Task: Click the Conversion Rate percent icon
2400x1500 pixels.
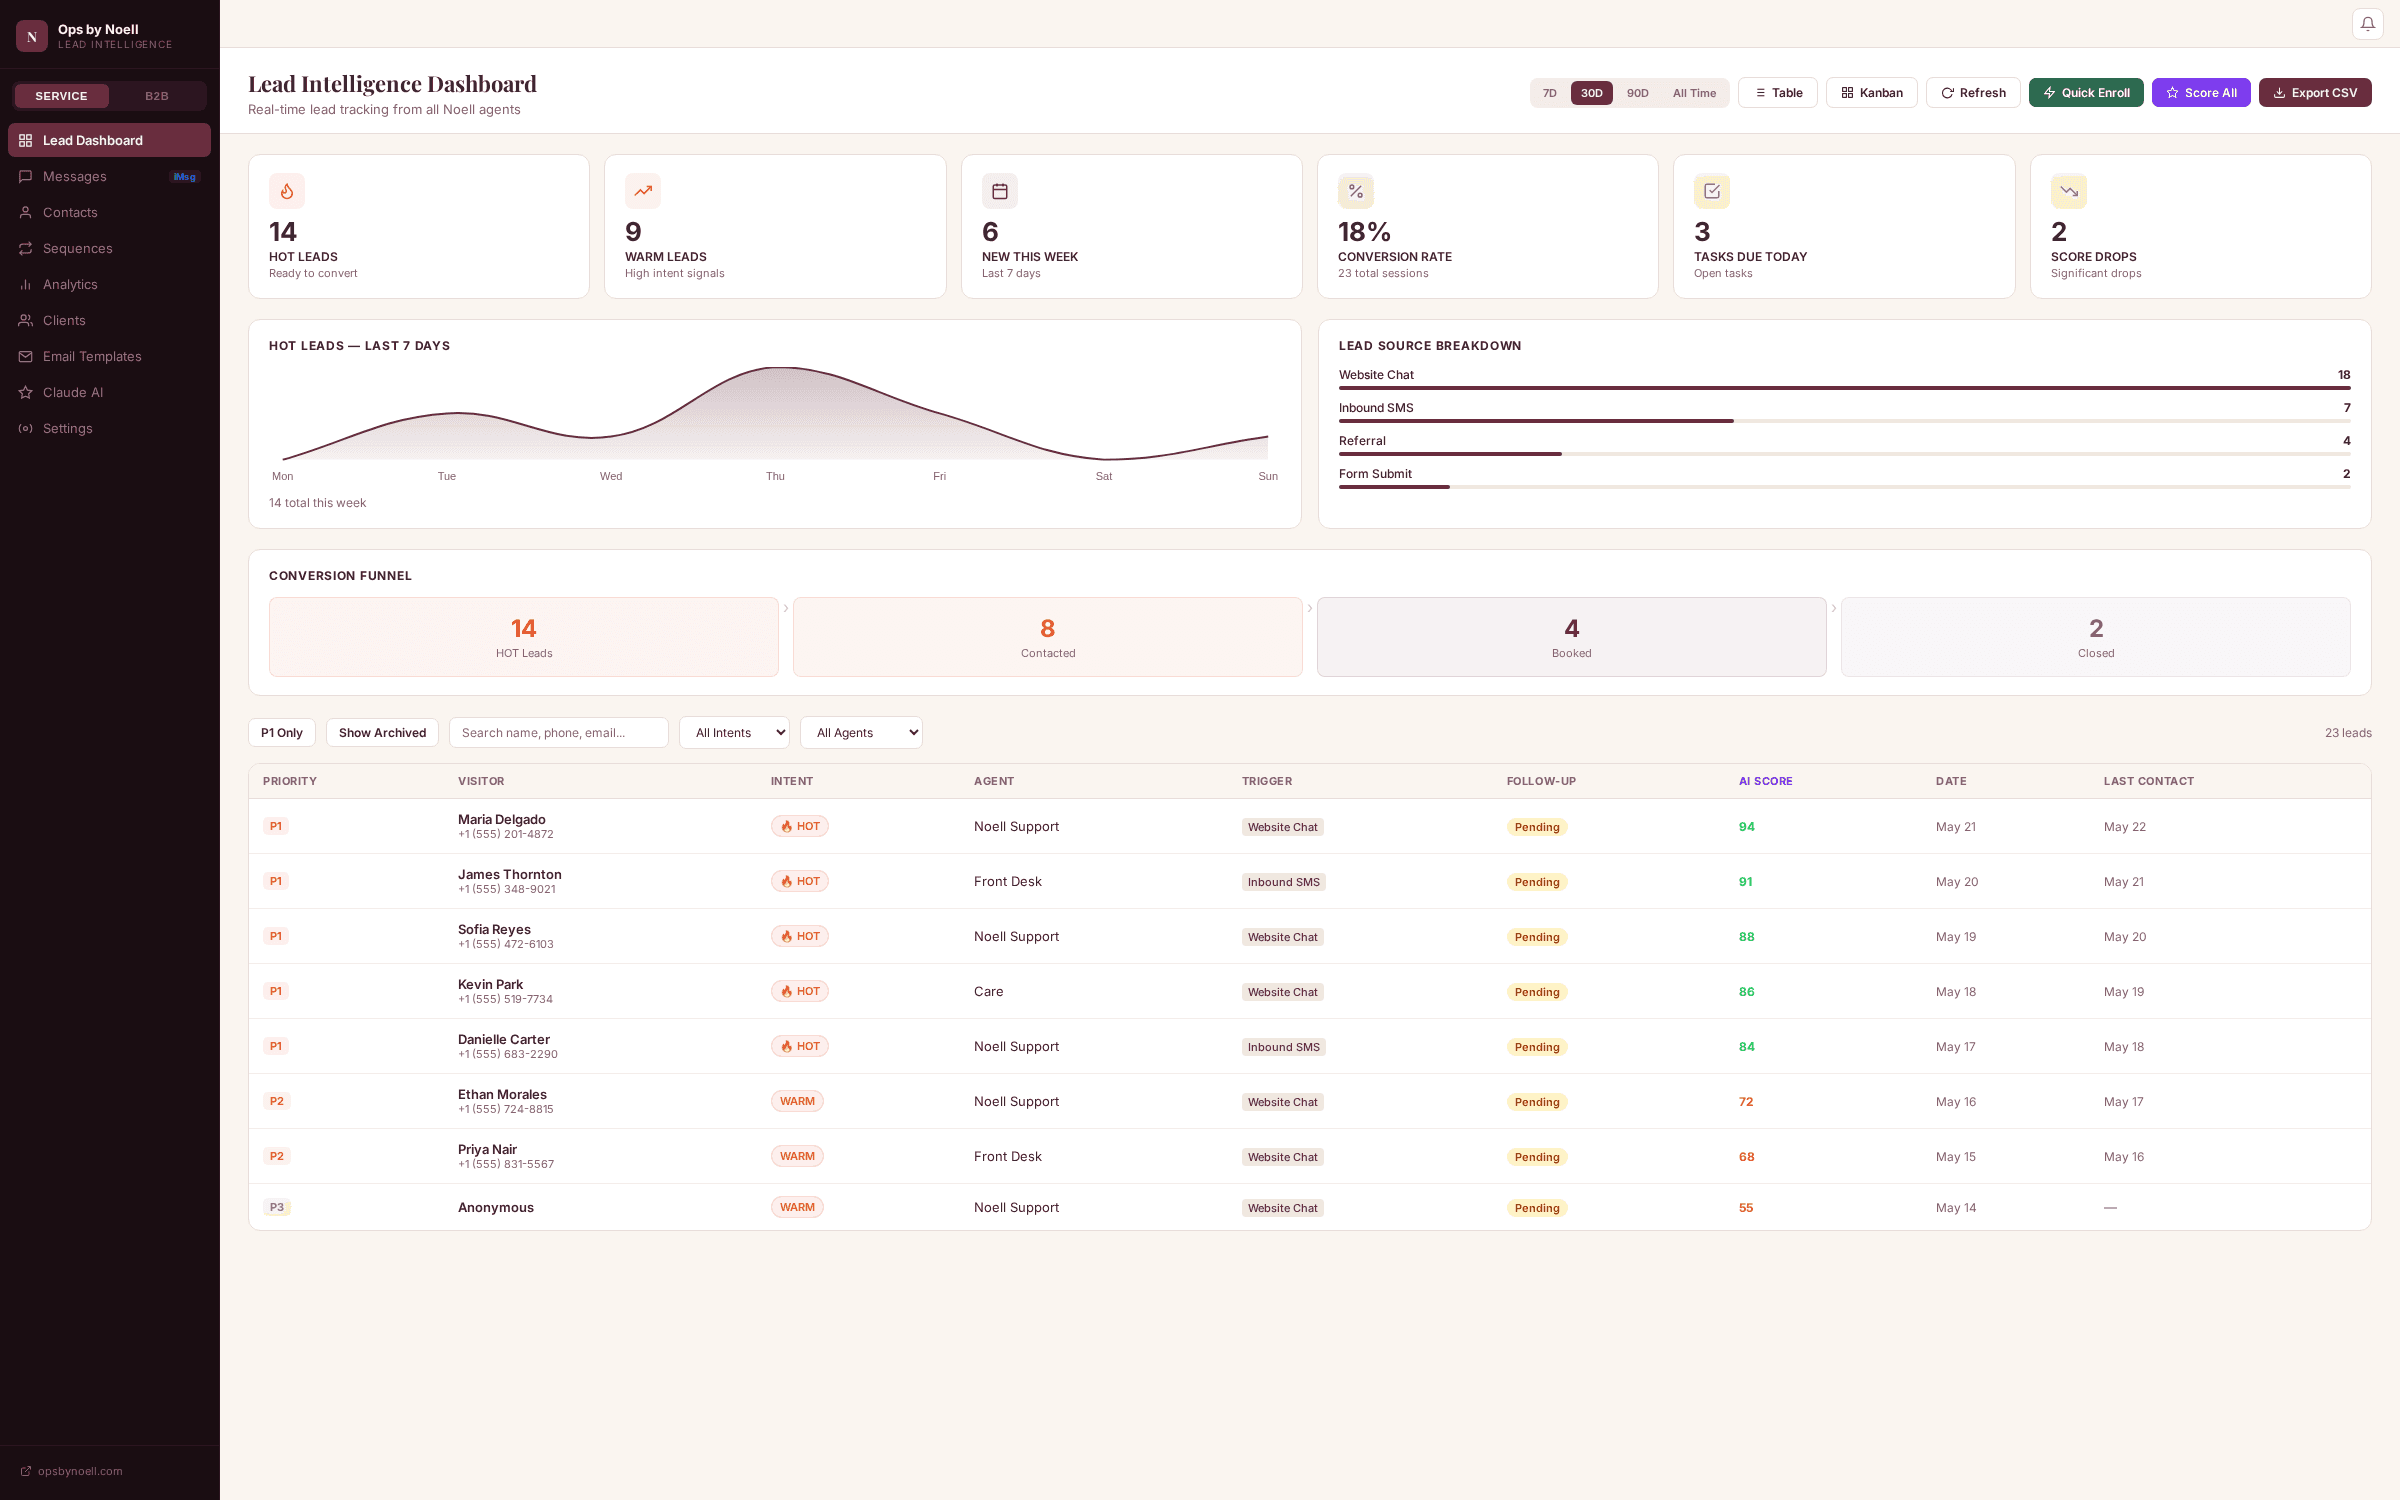Action: coord(1356,191)
